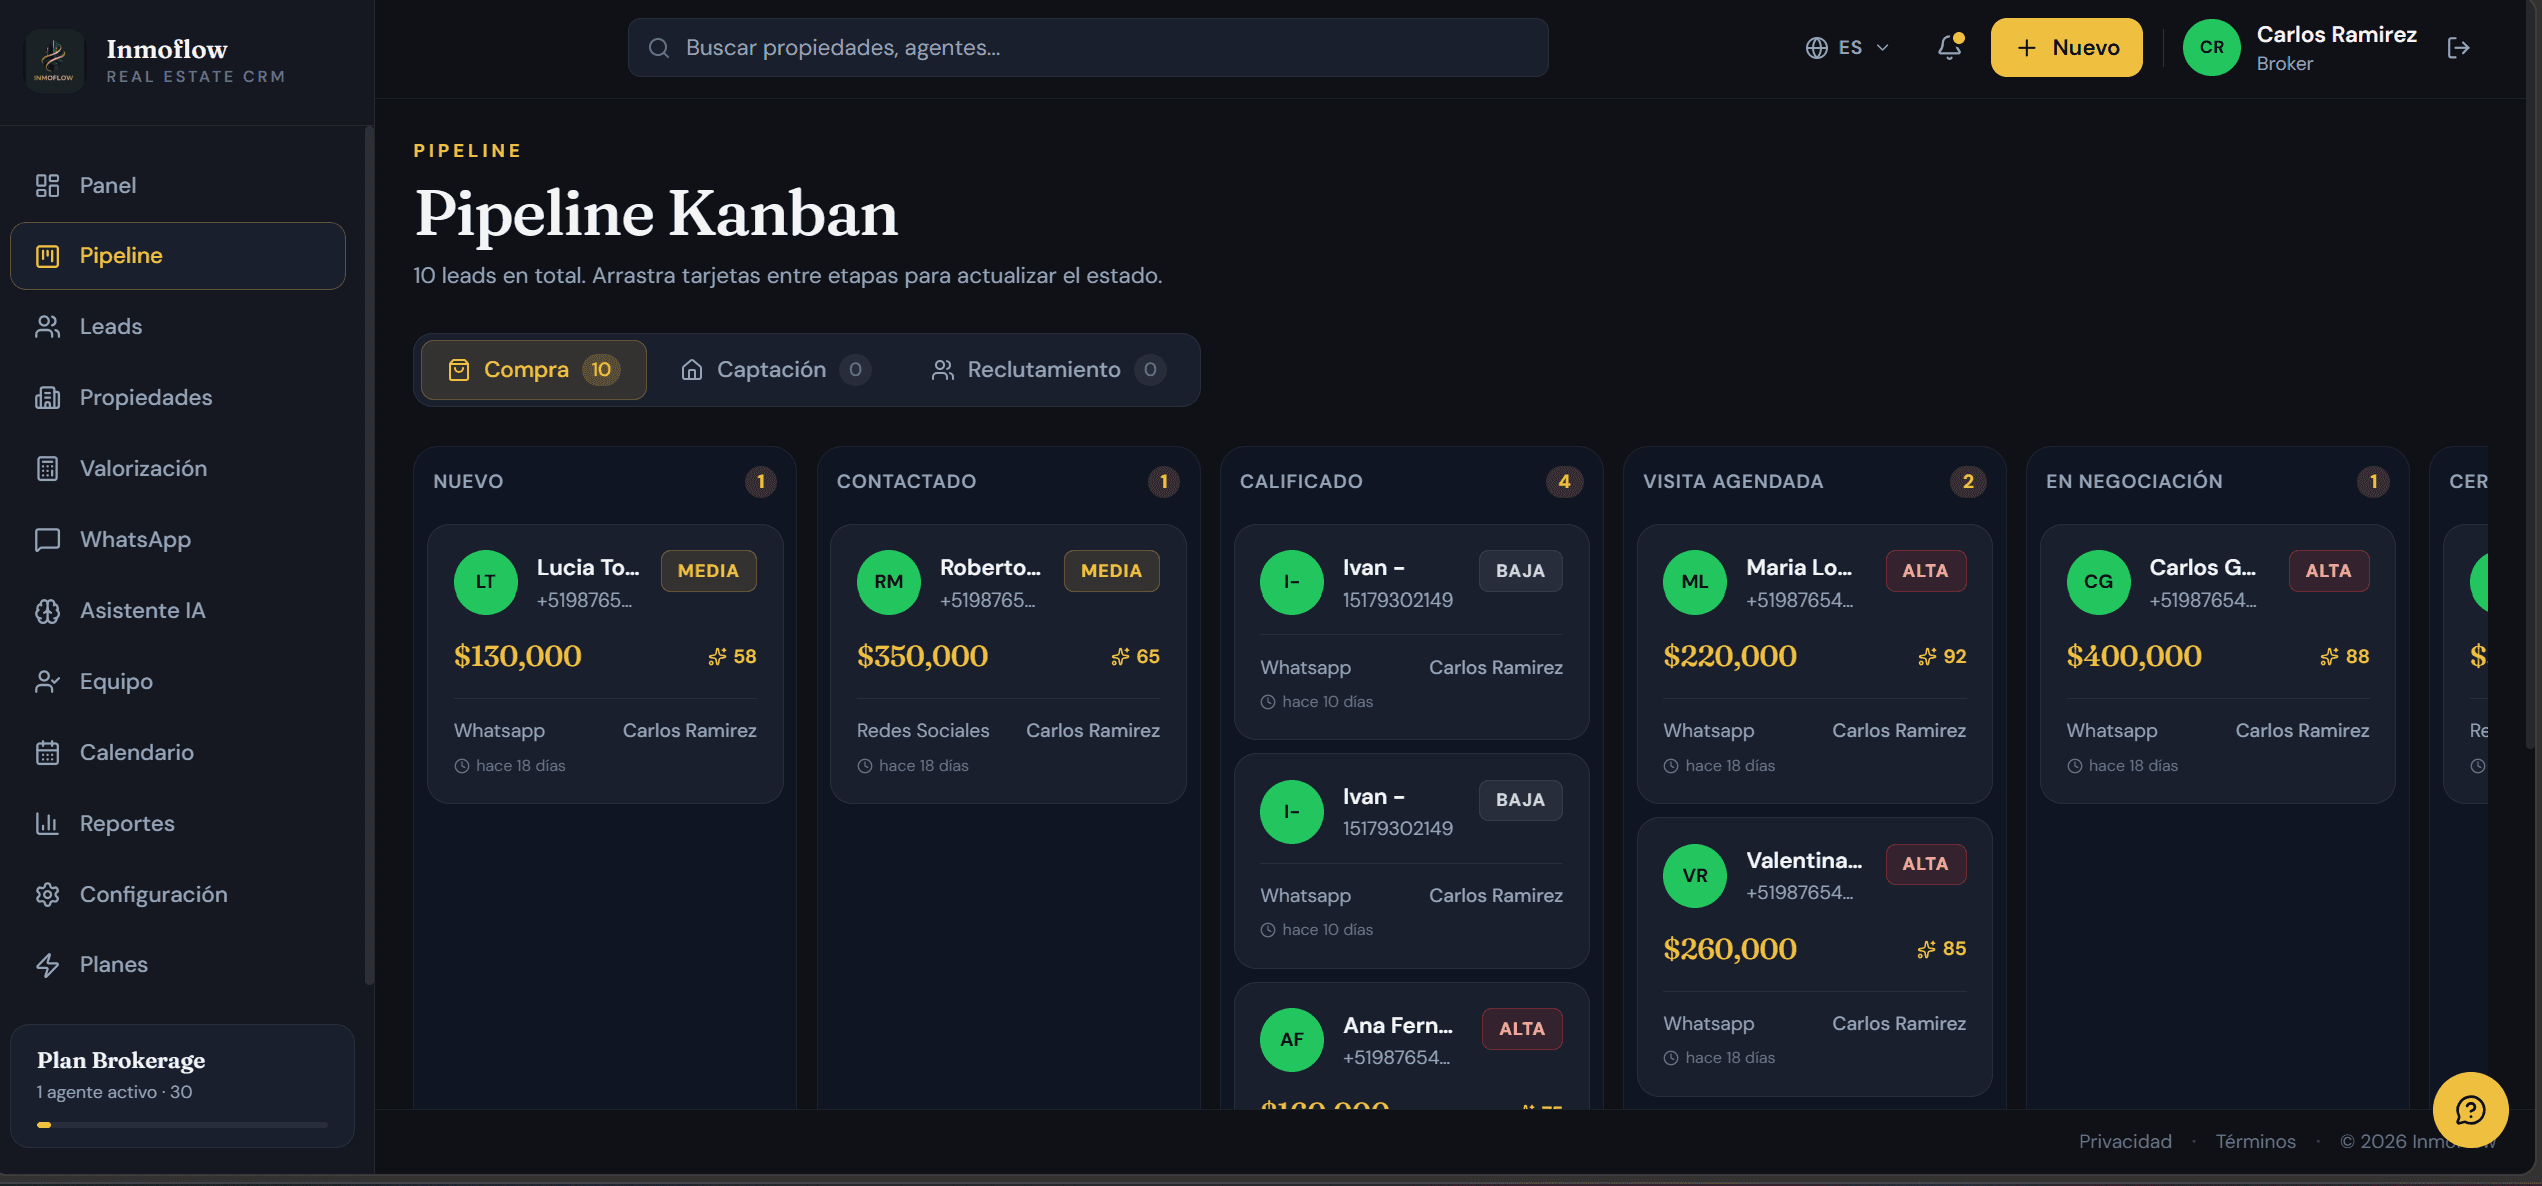Click the Asistente IA brain icon
Viewport: 2542px width, 1186px height.
pyautogui.click(x=47, y=610)
